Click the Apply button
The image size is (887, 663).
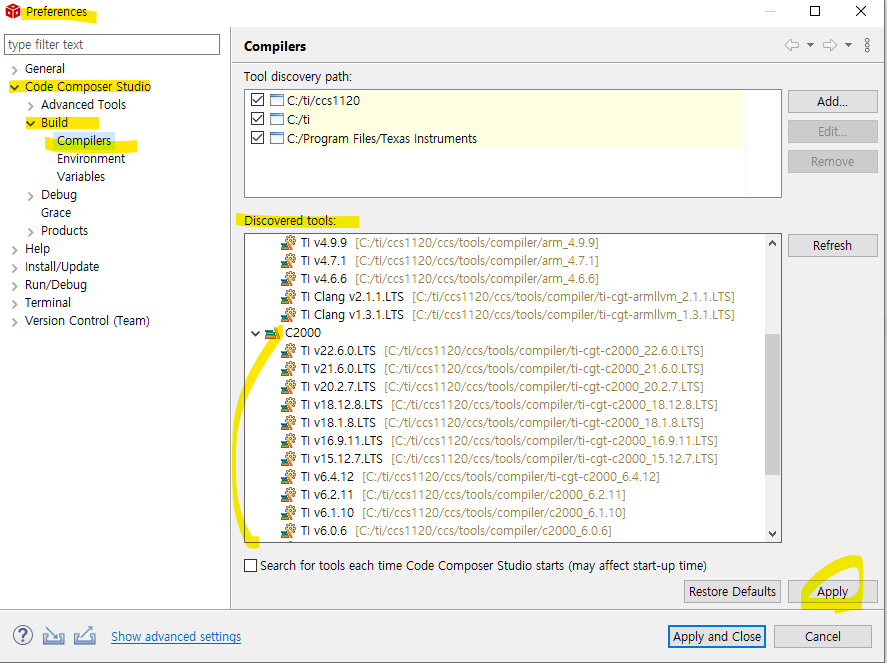pyautogui.click(x=832, y=591)
